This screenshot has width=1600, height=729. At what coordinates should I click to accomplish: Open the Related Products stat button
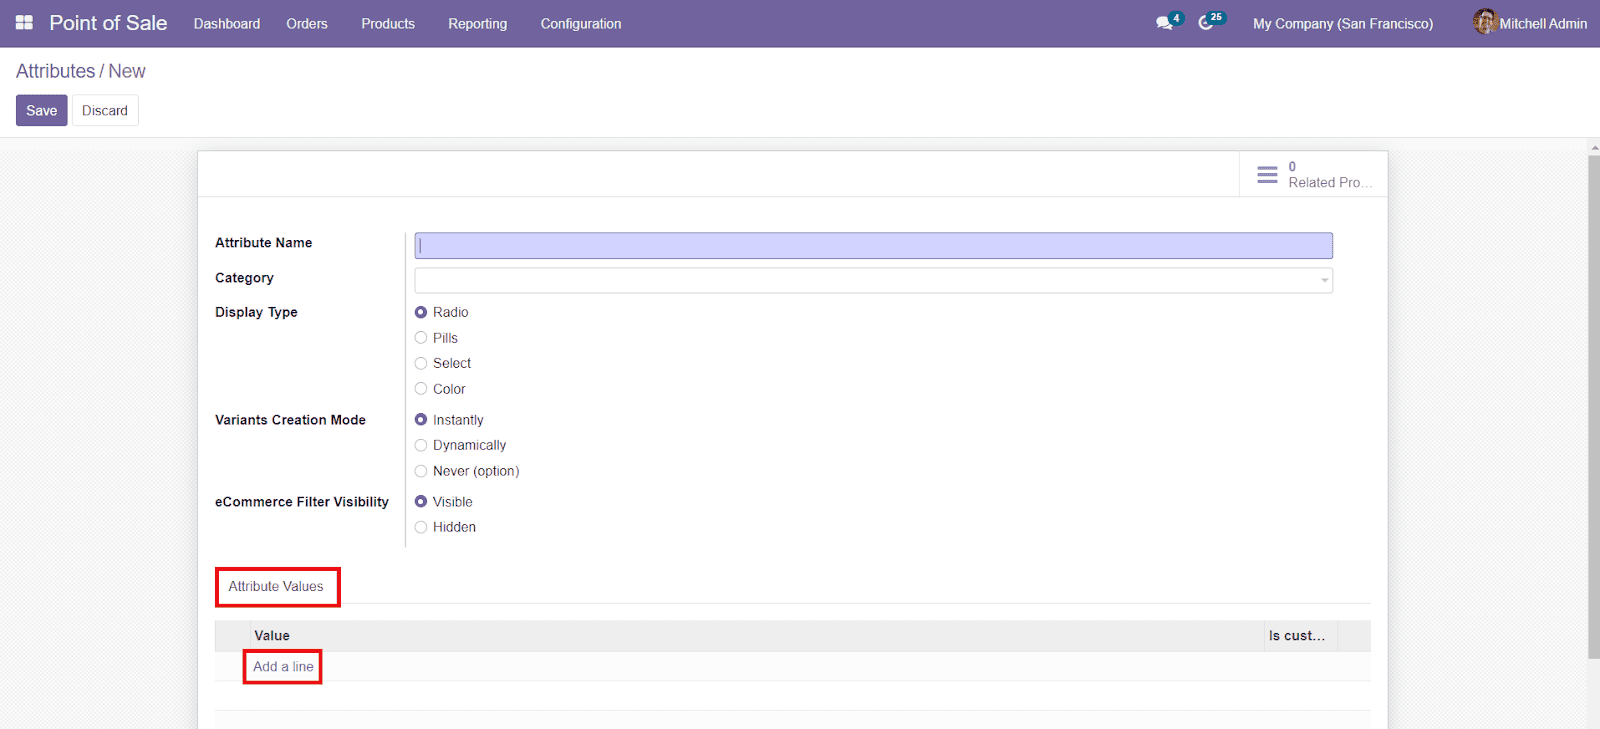point(1313,174)
